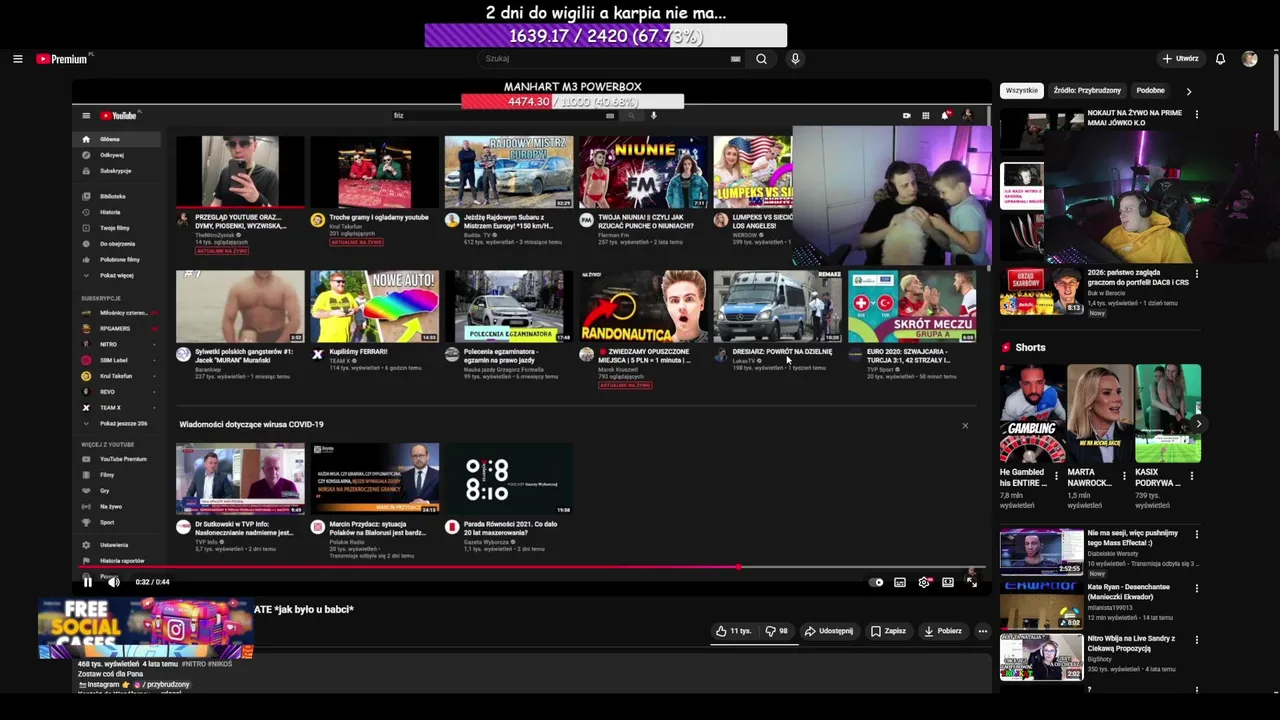Select the Źródło: Przybrudzony chip
This screenshot has width=1280, height=720.
click(x=1087, y=91)
